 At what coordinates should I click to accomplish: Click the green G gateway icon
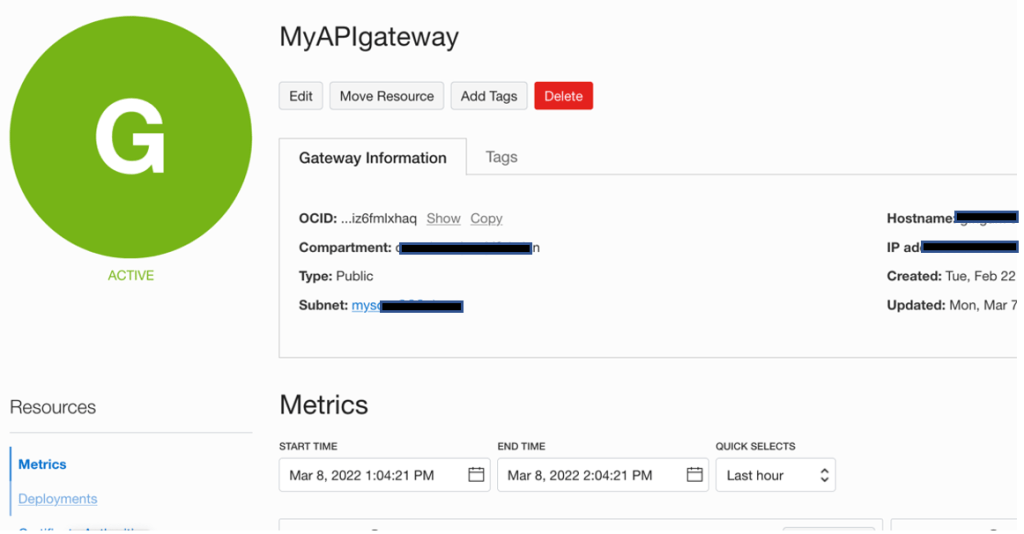[131, 137]
